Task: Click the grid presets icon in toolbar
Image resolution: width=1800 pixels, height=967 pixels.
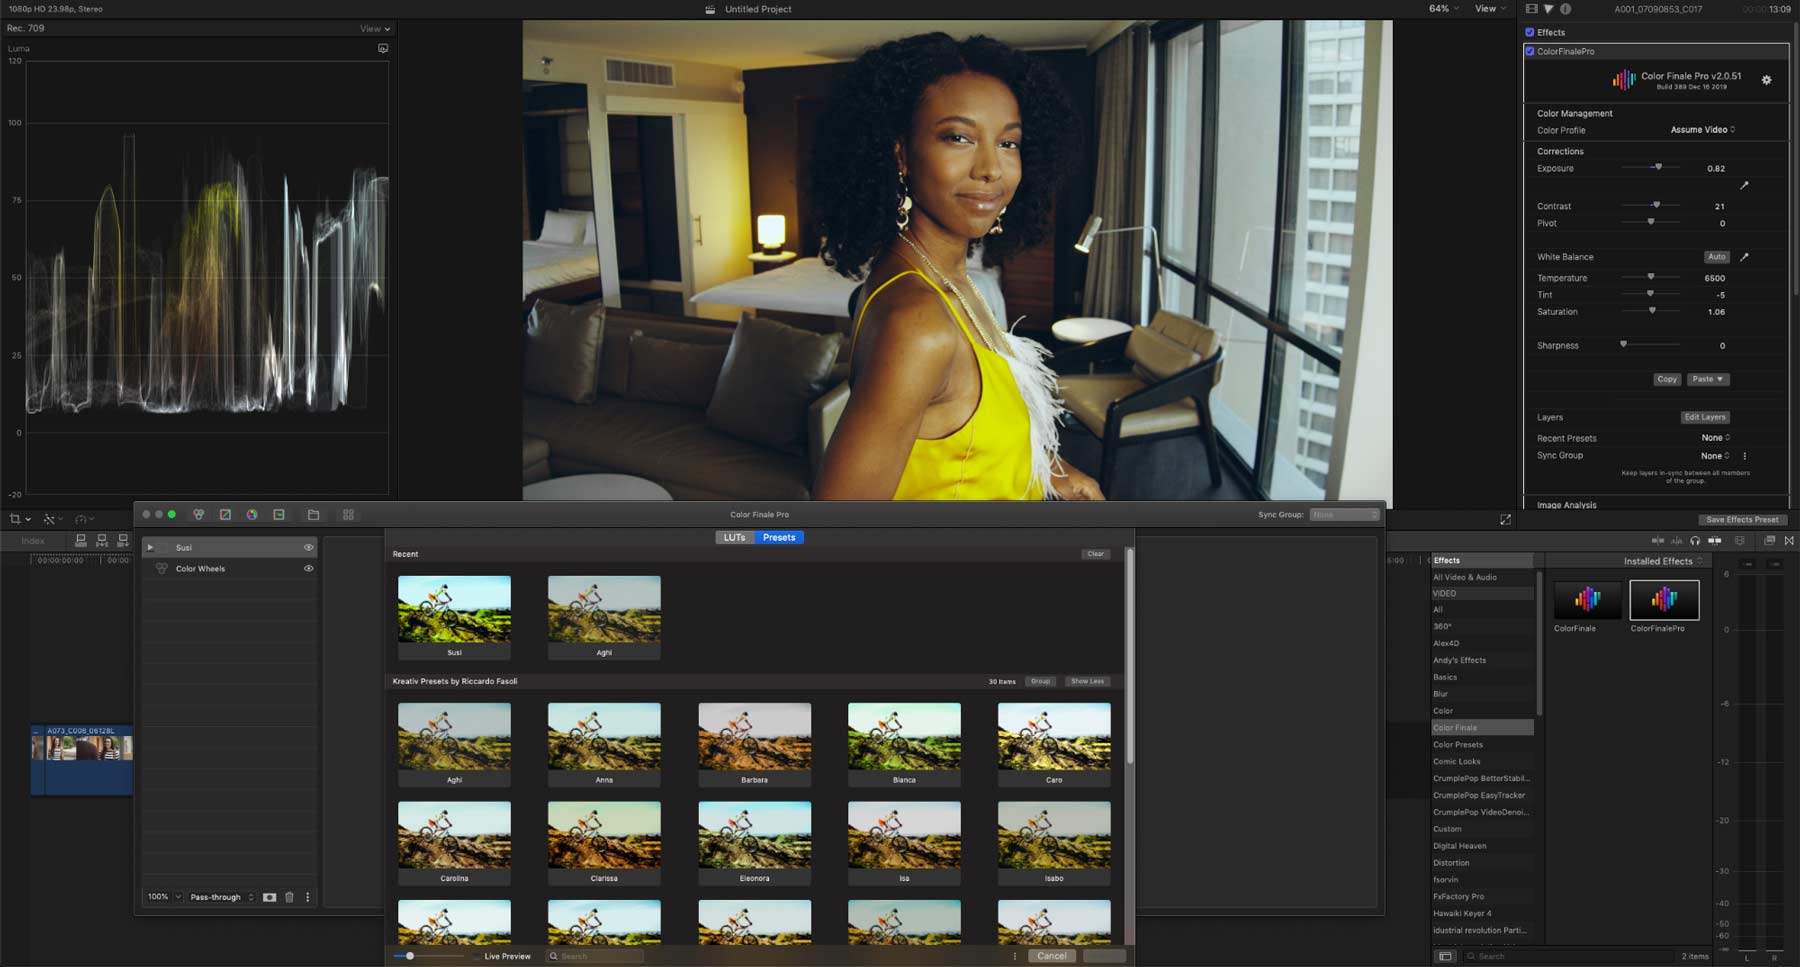Action: click(348, 514)
